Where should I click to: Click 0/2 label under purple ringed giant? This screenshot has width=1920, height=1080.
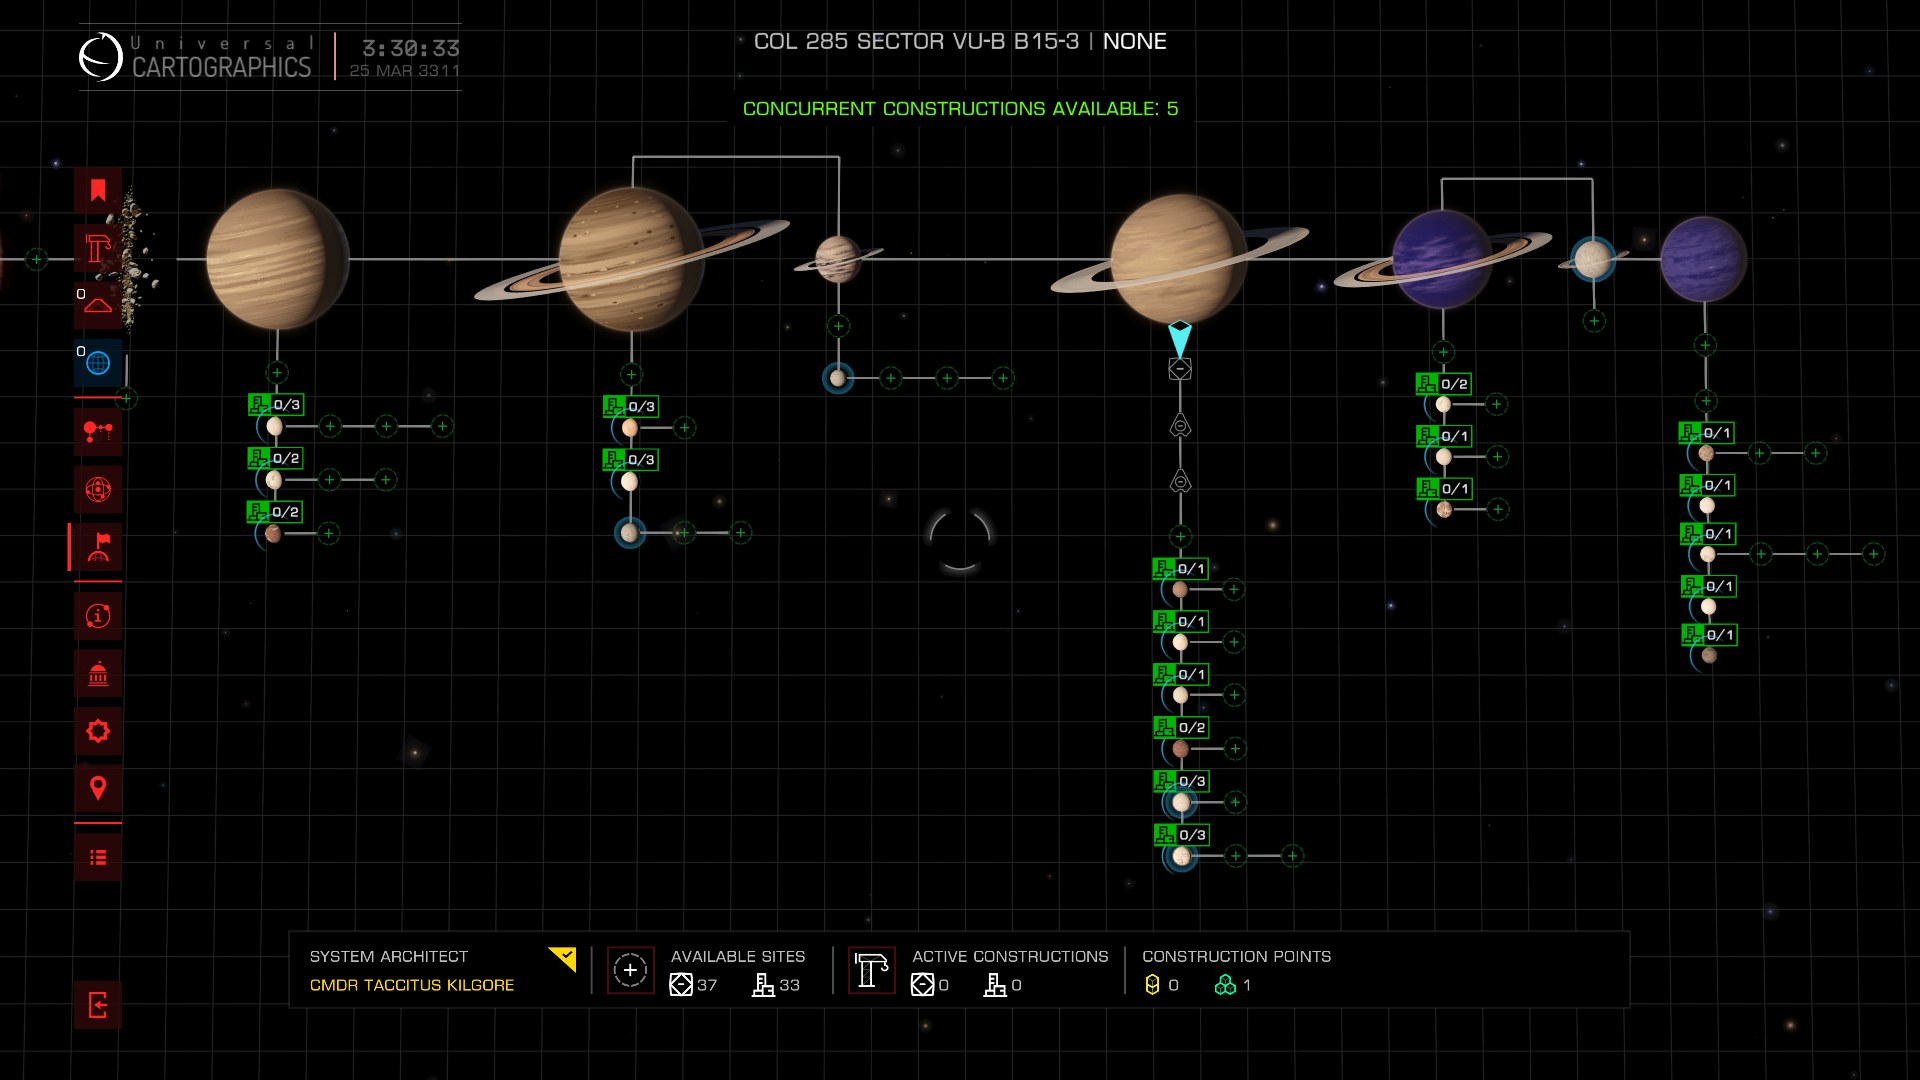pos(1444,384)
